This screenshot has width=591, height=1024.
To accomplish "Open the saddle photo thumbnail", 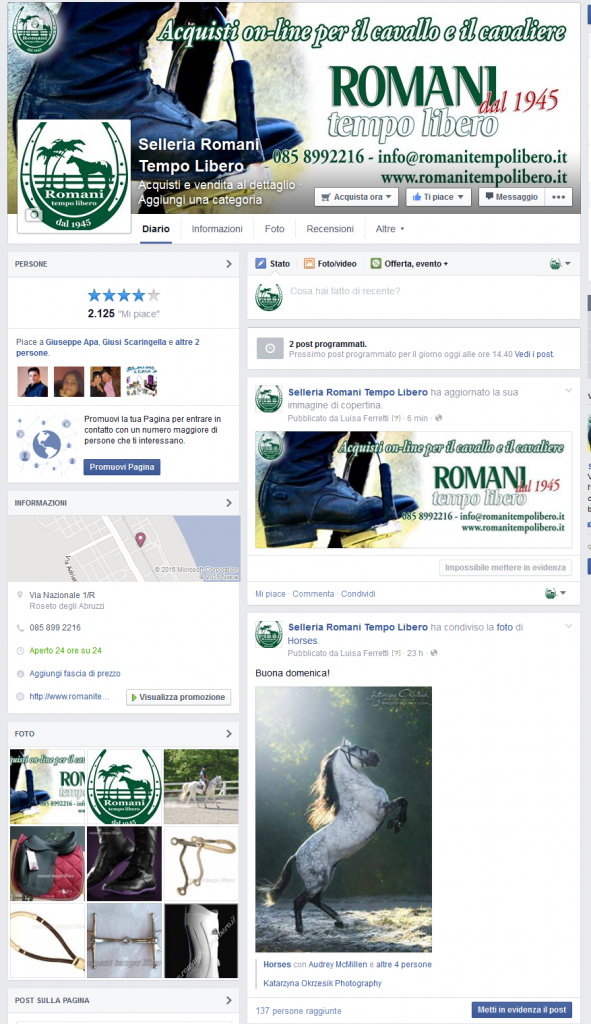I will click(47, 863).
